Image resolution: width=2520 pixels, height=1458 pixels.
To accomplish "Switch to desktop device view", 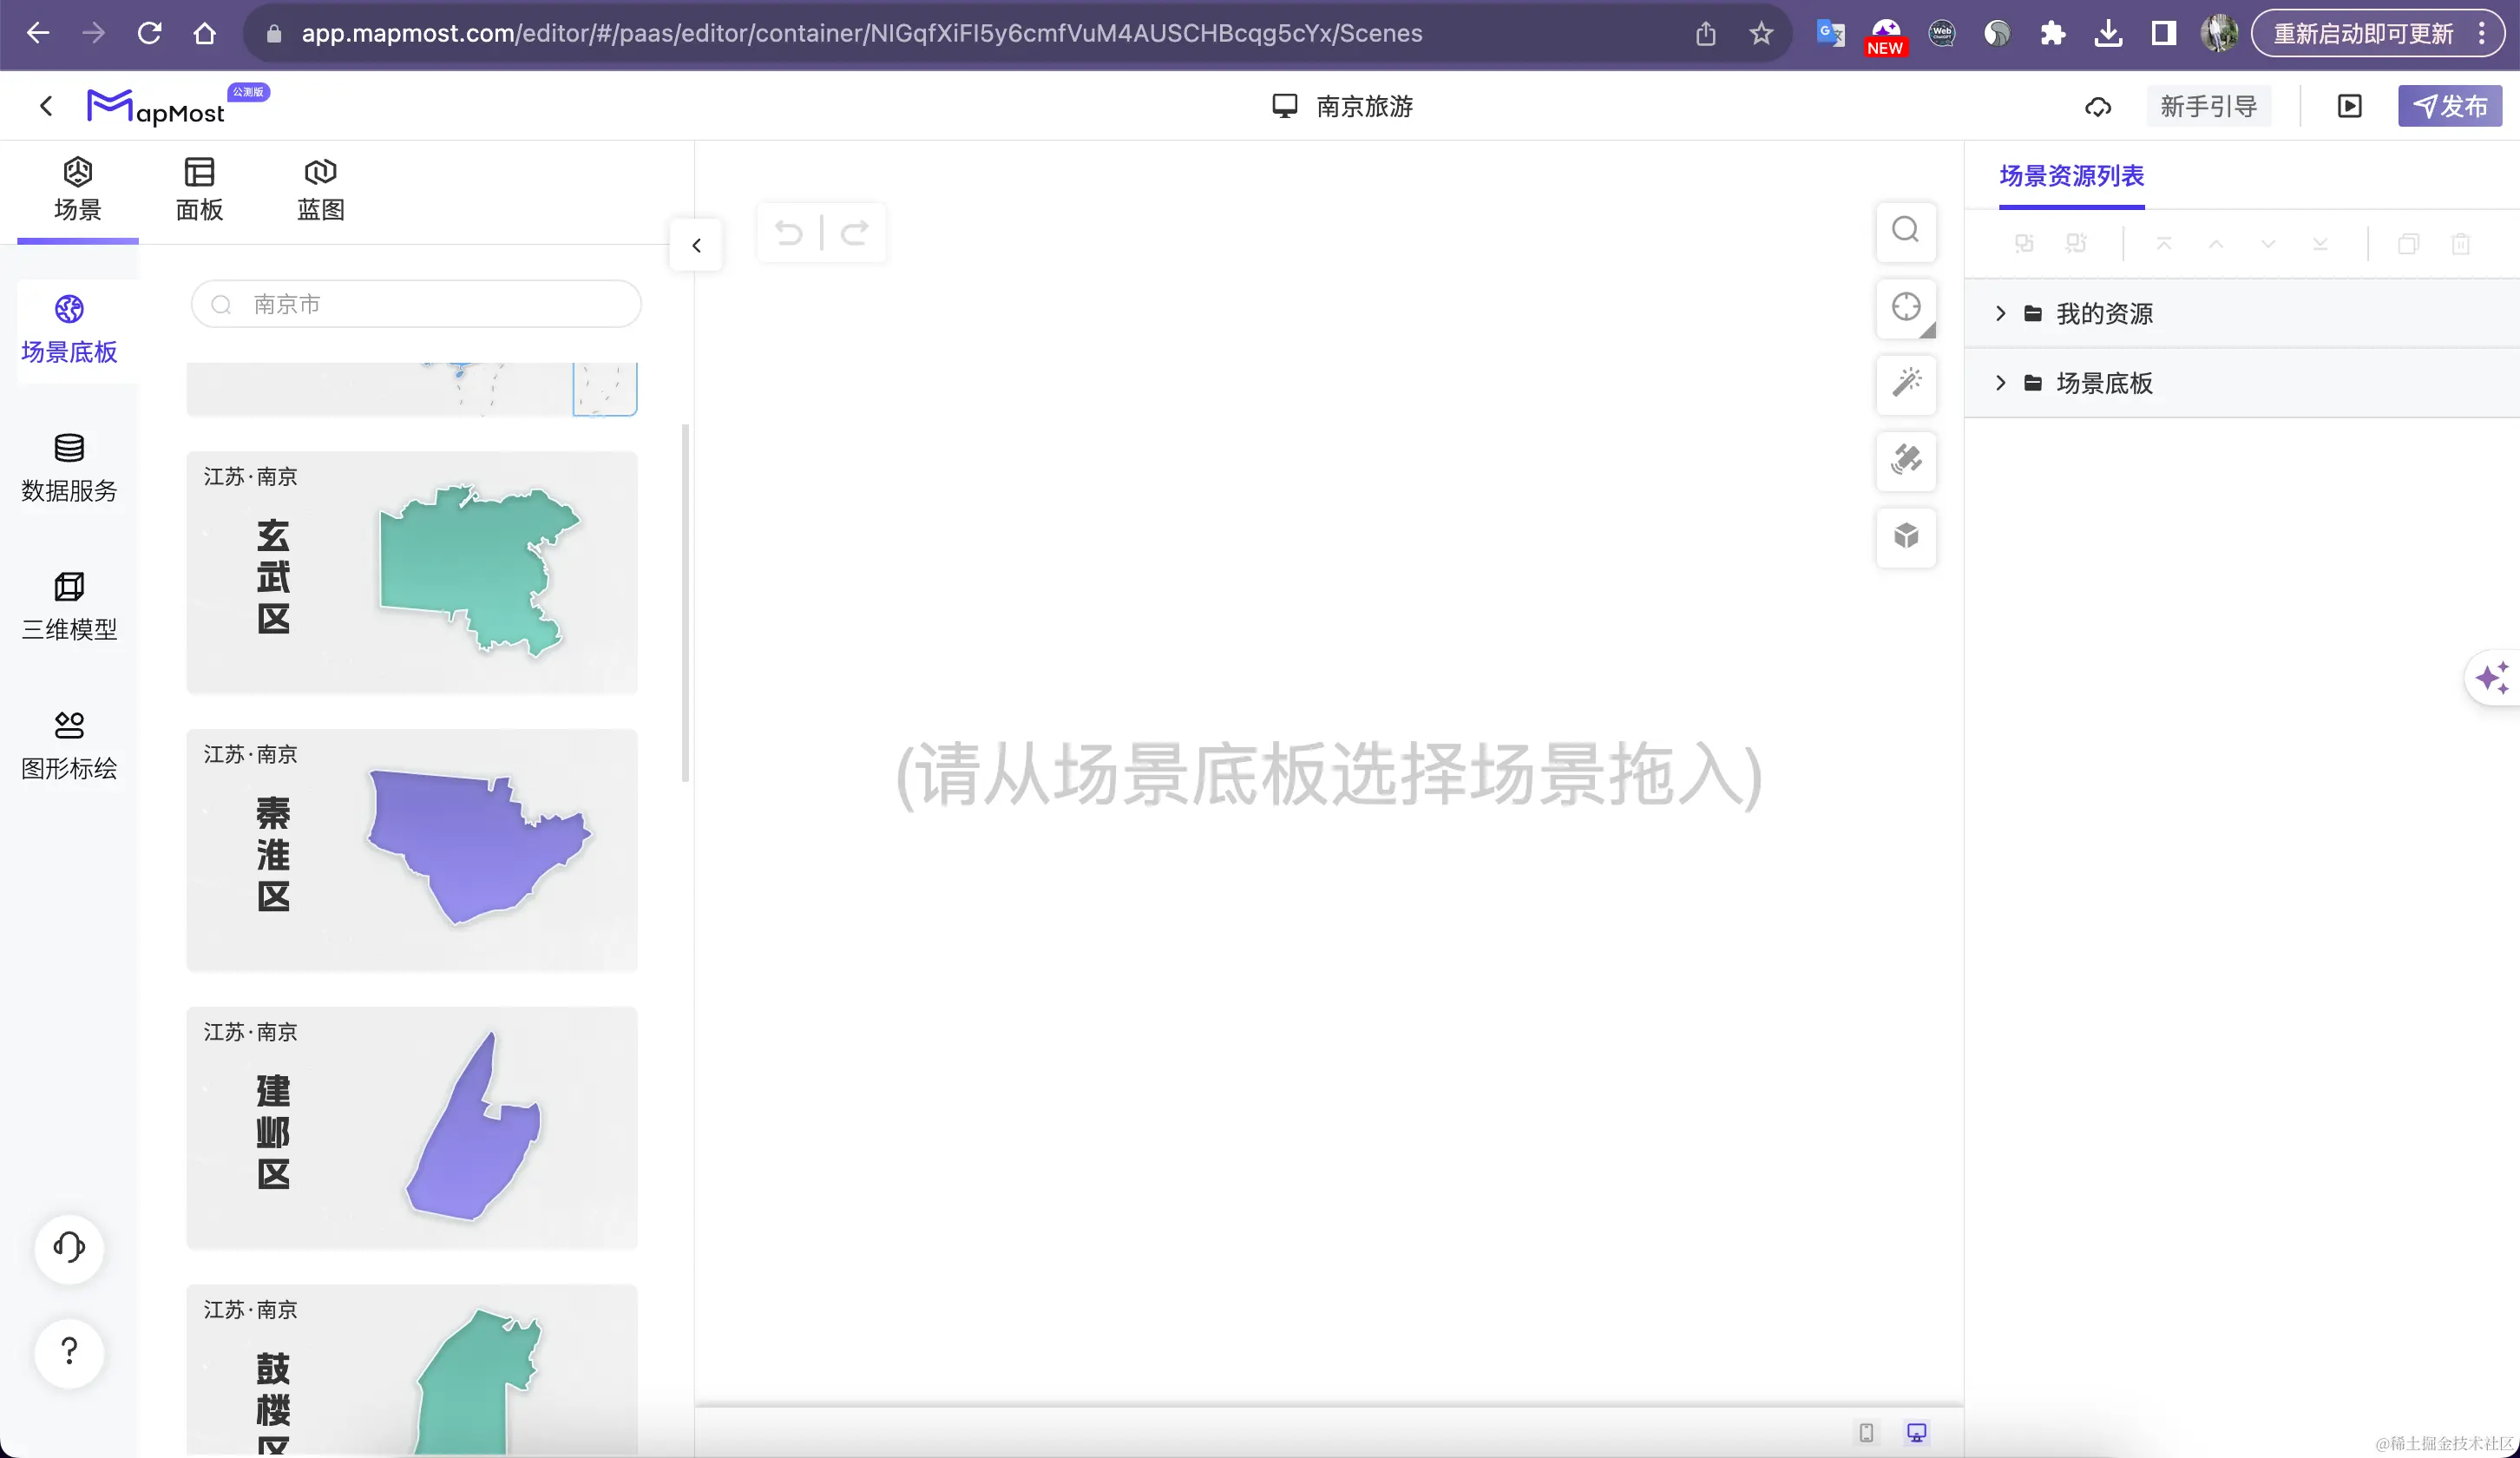I will point(1916,1433).
